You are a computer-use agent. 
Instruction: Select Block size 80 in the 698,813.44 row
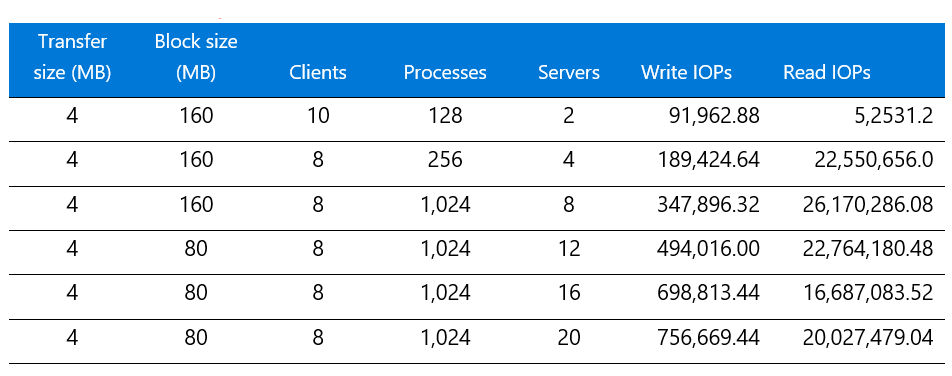pos(196,293)
